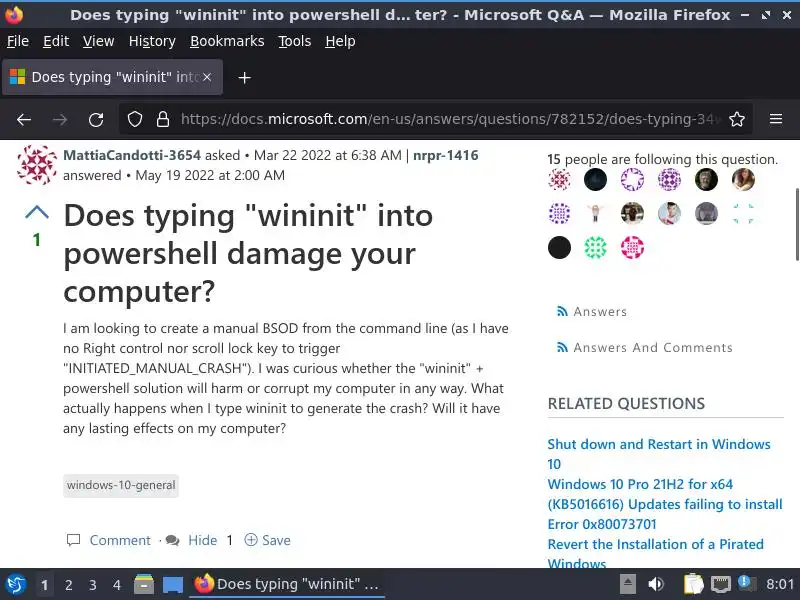Open the Firefox hamburger menu

pyautogui.click(x=776, y=119)
